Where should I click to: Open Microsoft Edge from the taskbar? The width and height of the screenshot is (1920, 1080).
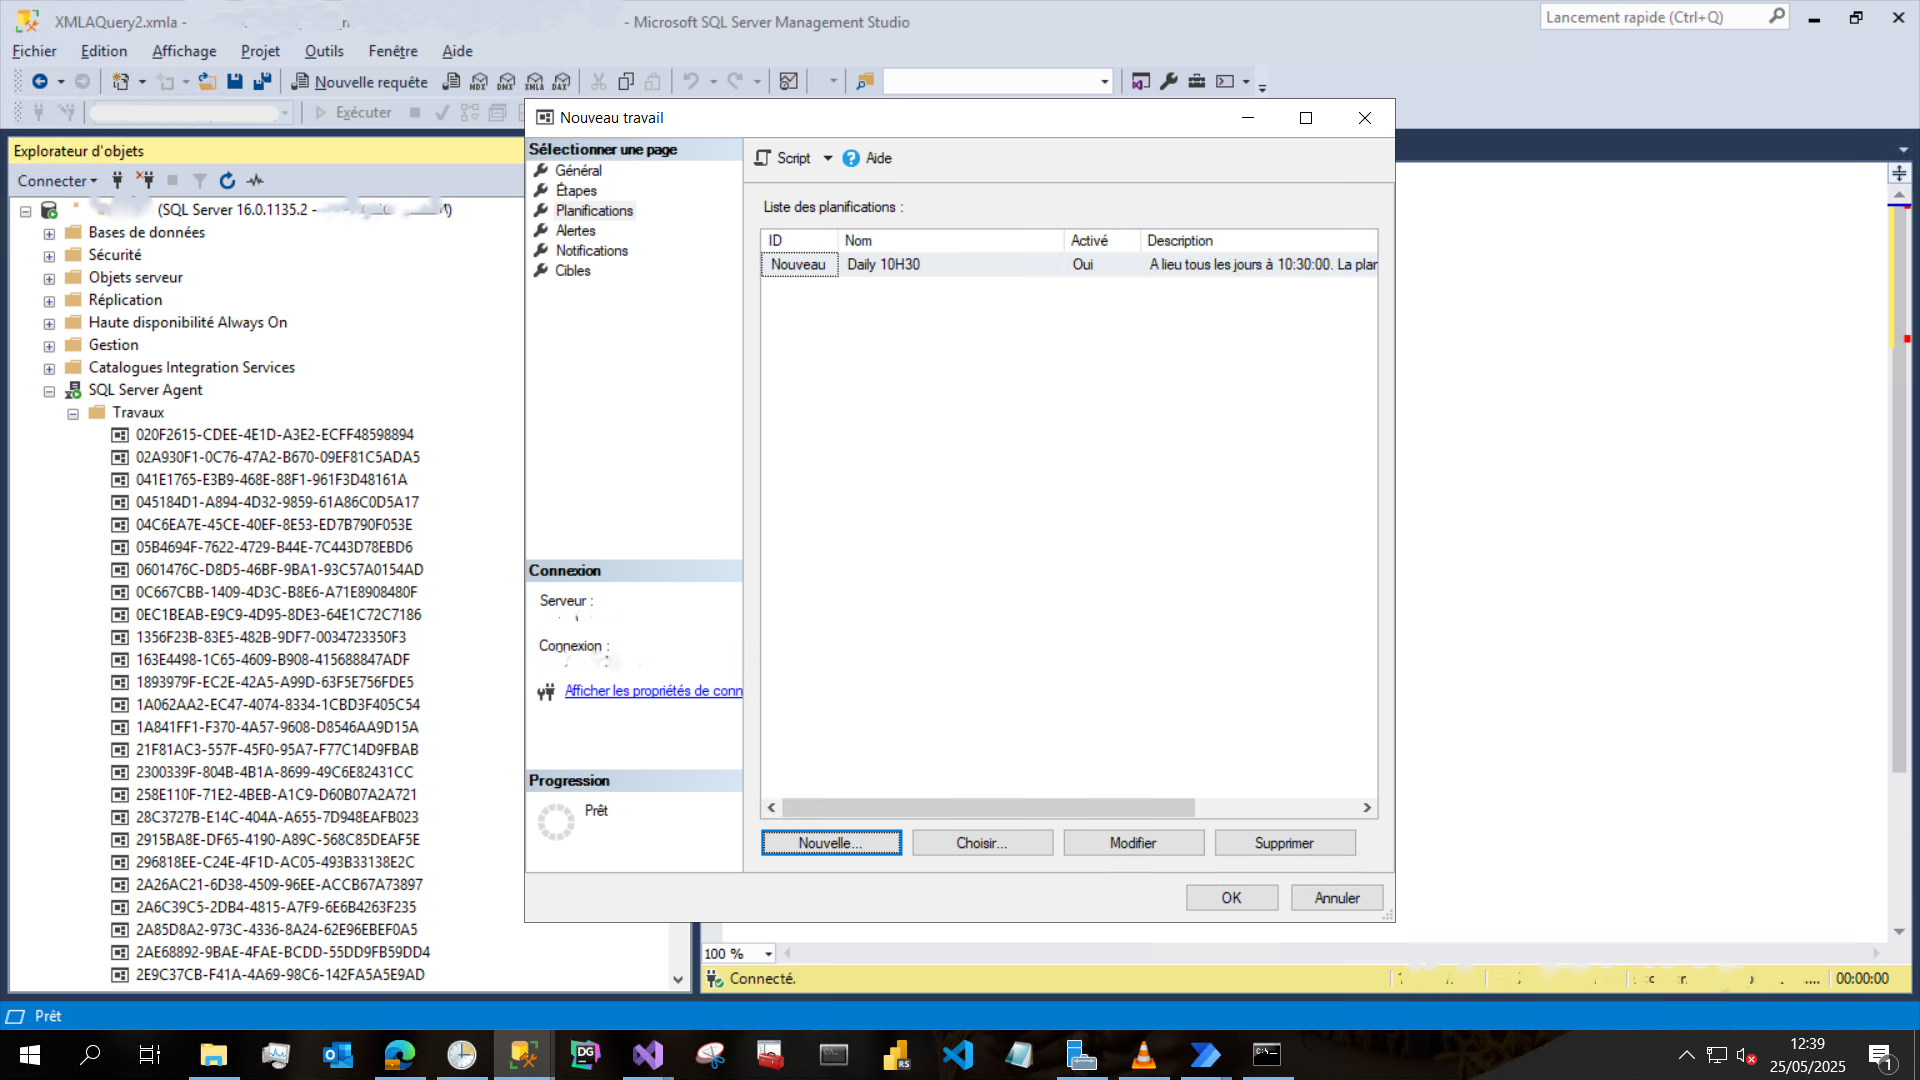point(400,1055)
